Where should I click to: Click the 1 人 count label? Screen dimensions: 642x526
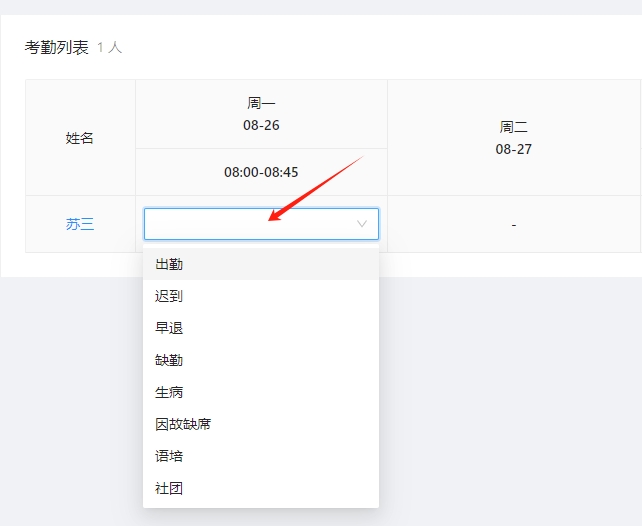[x=110, y=47]
